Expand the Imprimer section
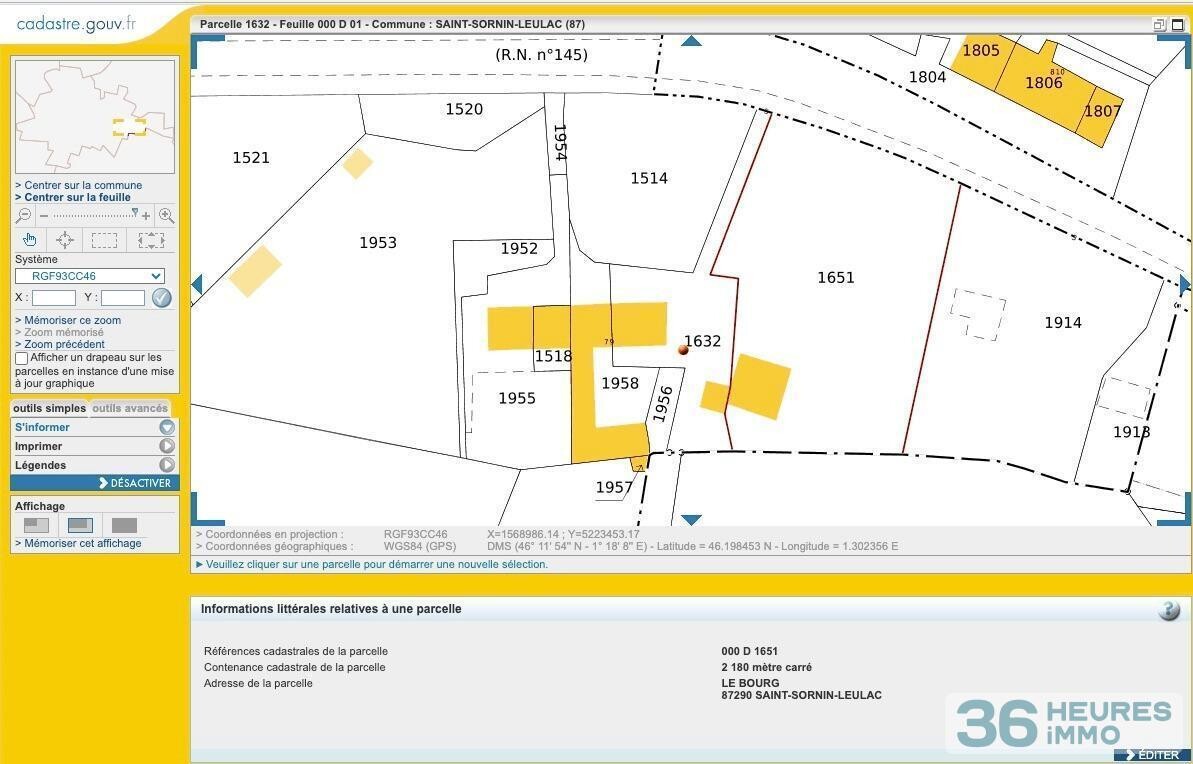Screen dimensions: 1193x764 pos(166,446)
